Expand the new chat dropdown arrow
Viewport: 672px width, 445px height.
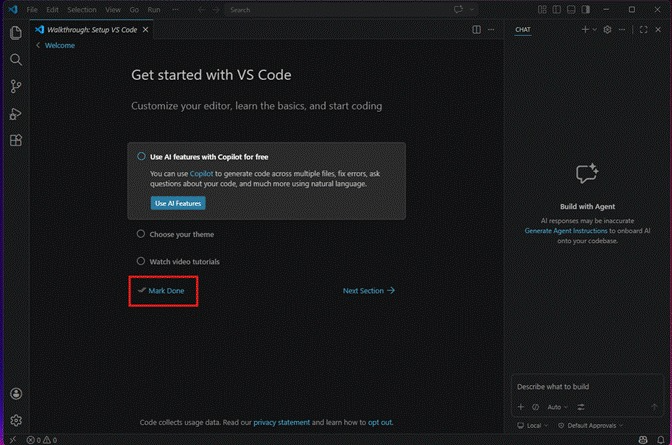594,30
